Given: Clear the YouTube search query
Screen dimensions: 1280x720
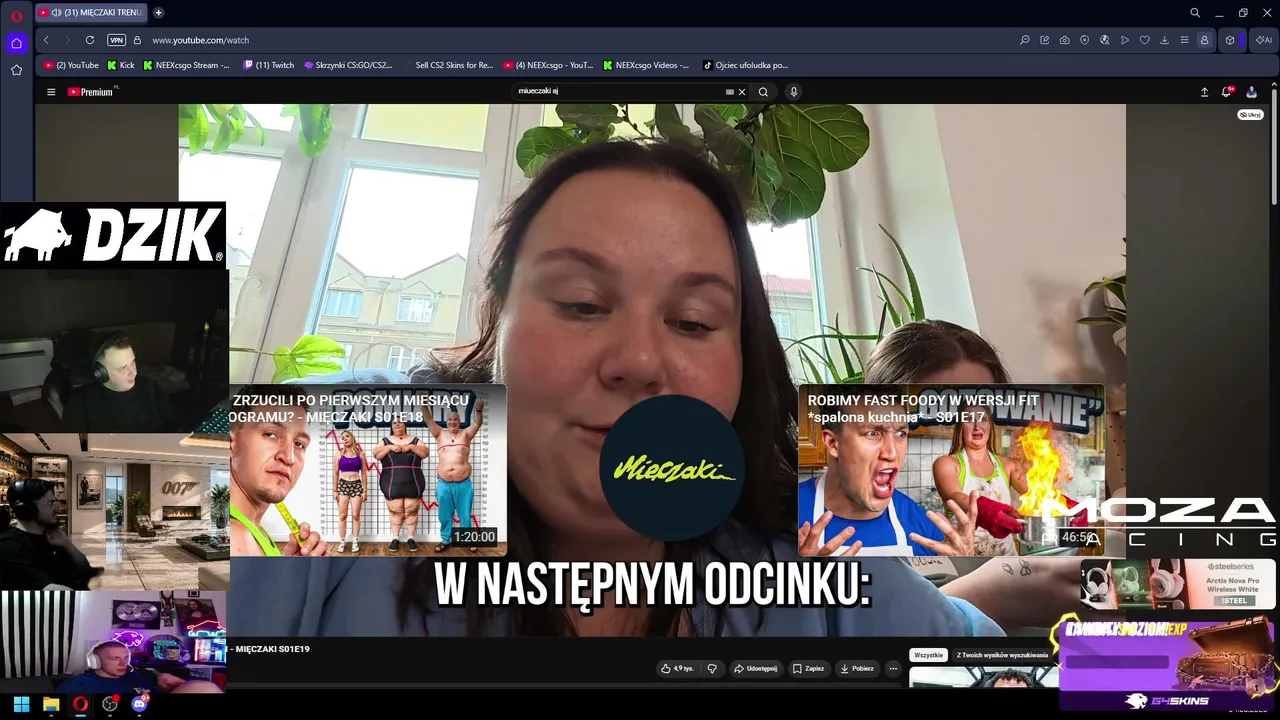Looking at the screenshot, I should (x=742, y=92).
